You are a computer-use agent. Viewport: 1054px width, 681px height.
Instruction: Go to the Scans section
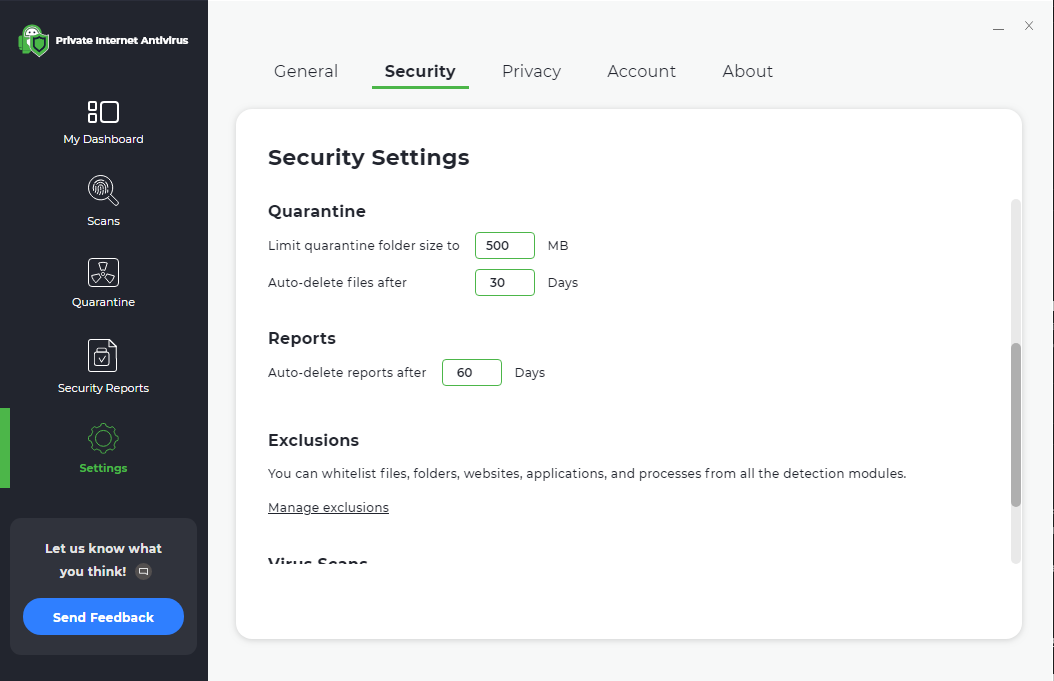(103, 190)
